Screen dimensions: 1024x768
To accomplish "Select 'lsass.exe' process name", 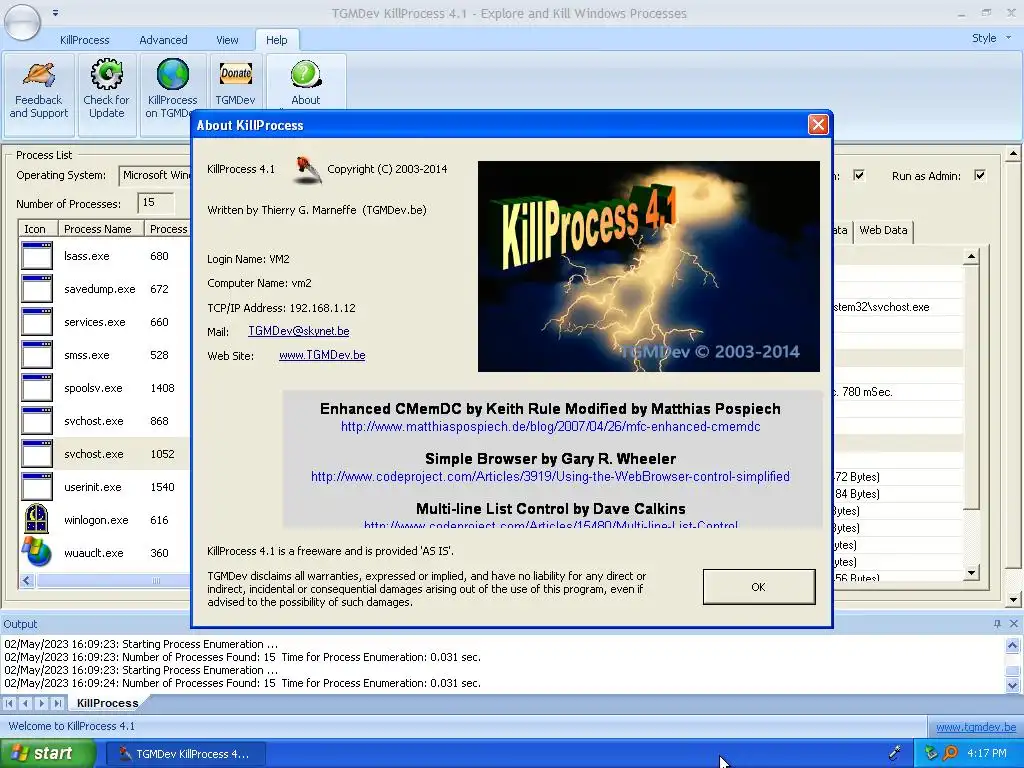I will (87, 256).
